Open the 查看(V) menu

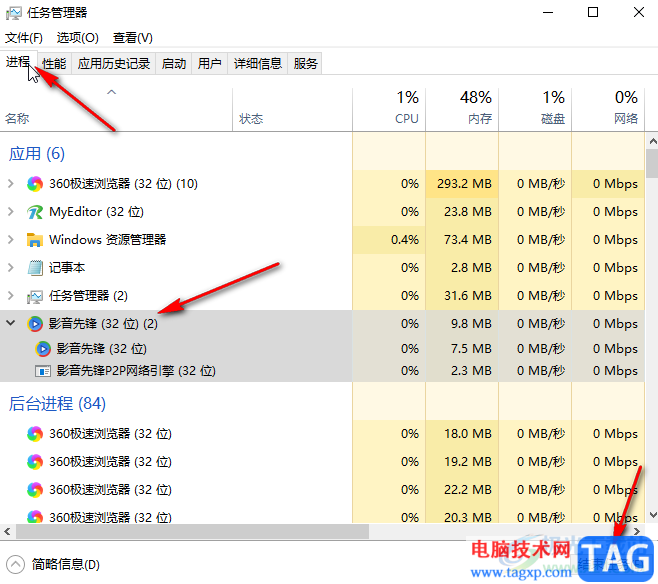pos(133,38)
